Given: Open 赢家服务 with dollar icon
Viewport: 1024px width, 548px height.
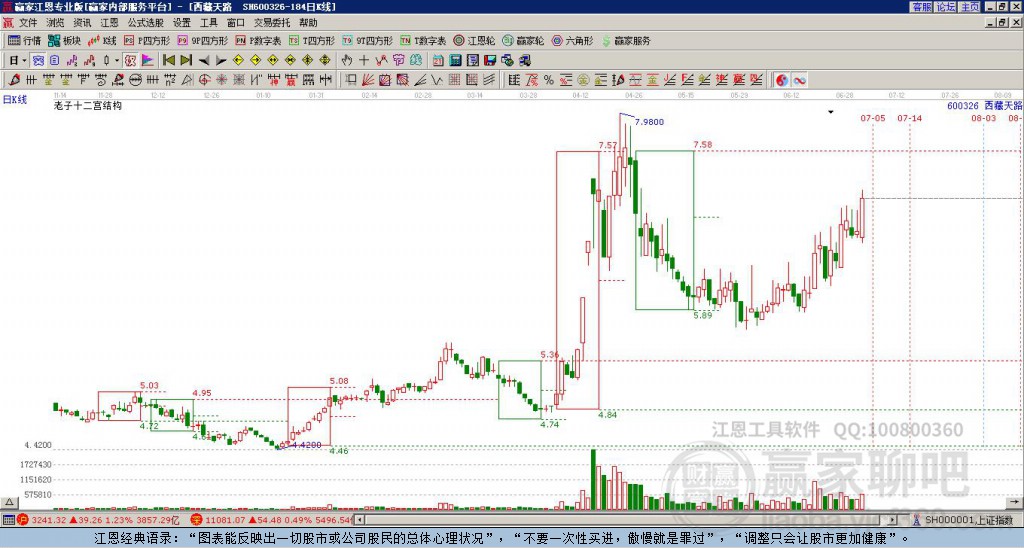Looking at the screenshot, I should pos(626,40).
